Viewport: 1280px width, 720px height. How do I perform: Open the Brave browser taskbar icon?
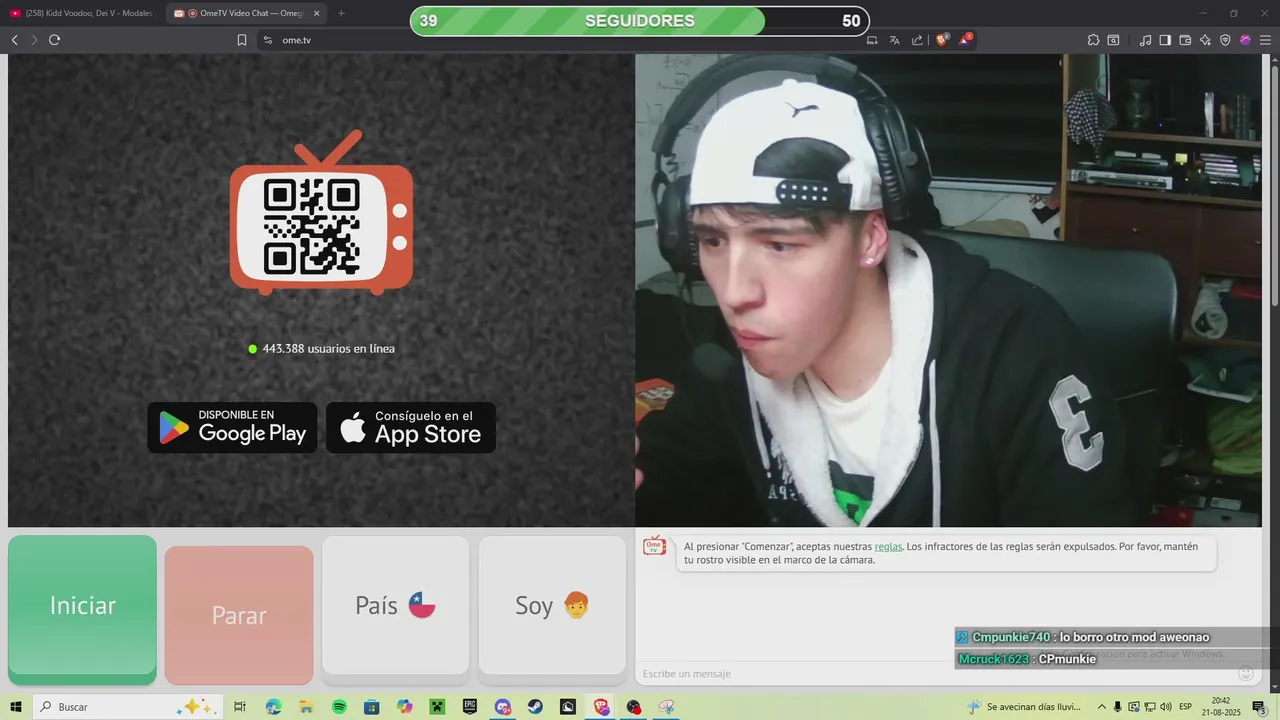point(601,707)
